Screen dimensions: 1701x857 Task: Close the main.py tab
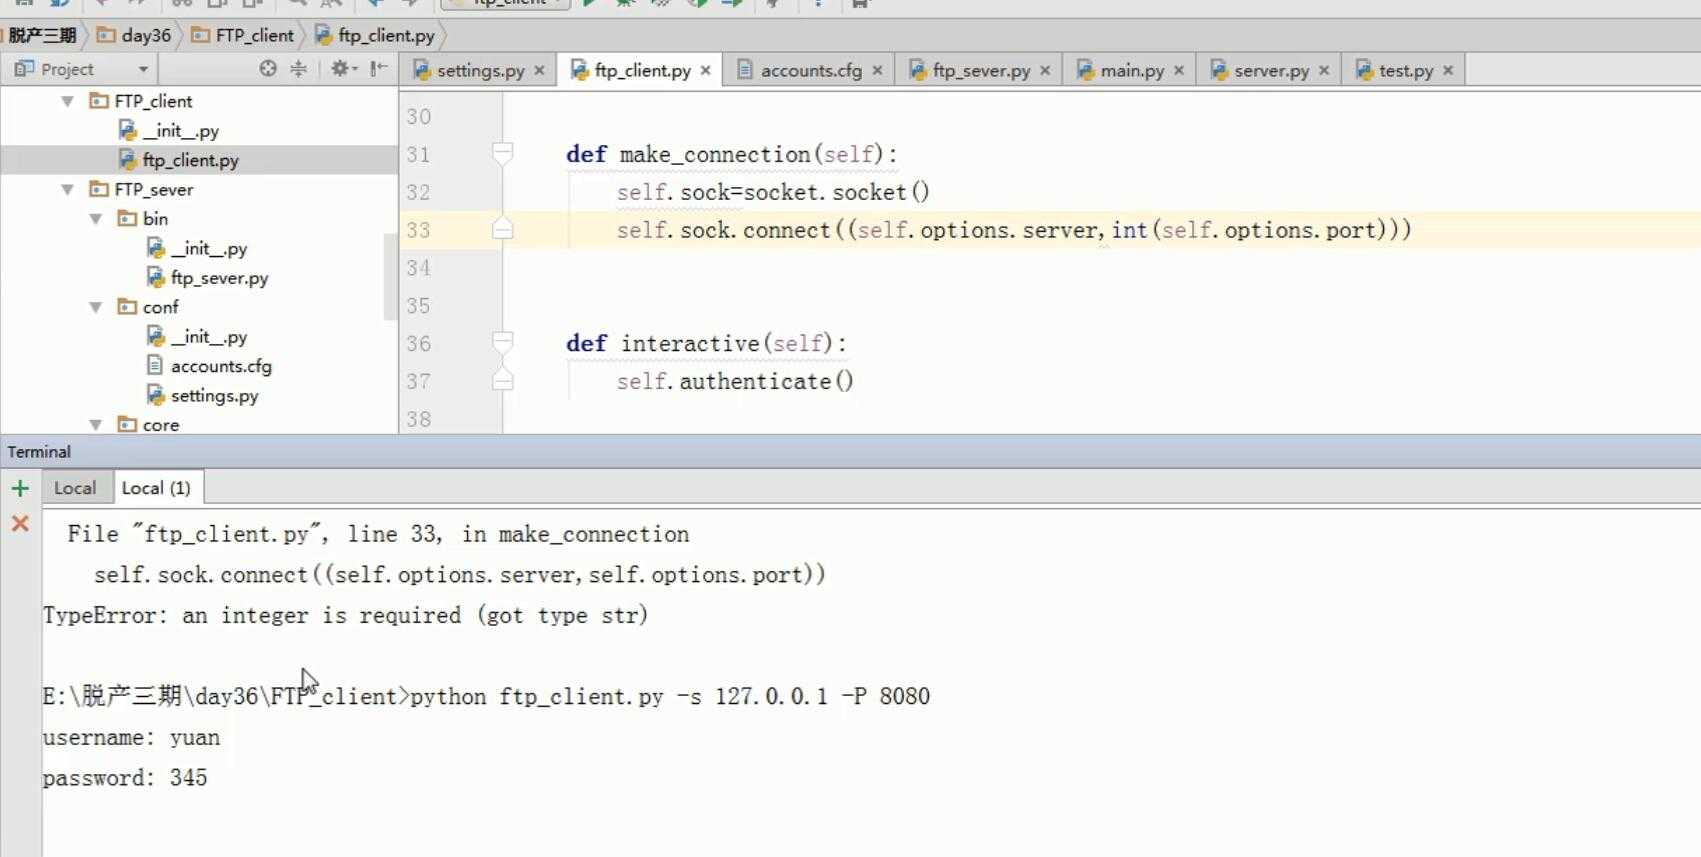[x=1179, y=70]
